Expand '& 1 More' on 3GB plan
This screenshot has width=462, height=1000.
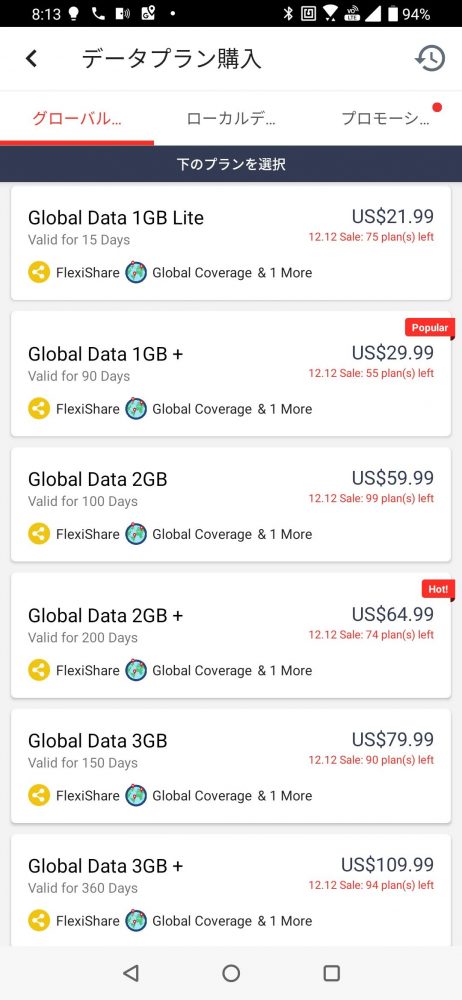(285, 795)
